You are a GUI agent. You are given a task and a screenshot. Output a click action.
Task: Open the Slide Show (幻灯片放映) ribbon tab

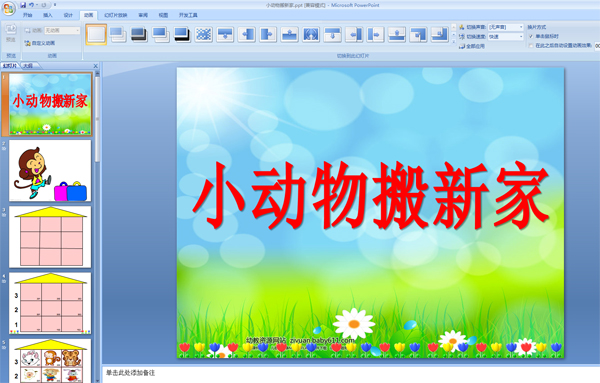point(116,15)
